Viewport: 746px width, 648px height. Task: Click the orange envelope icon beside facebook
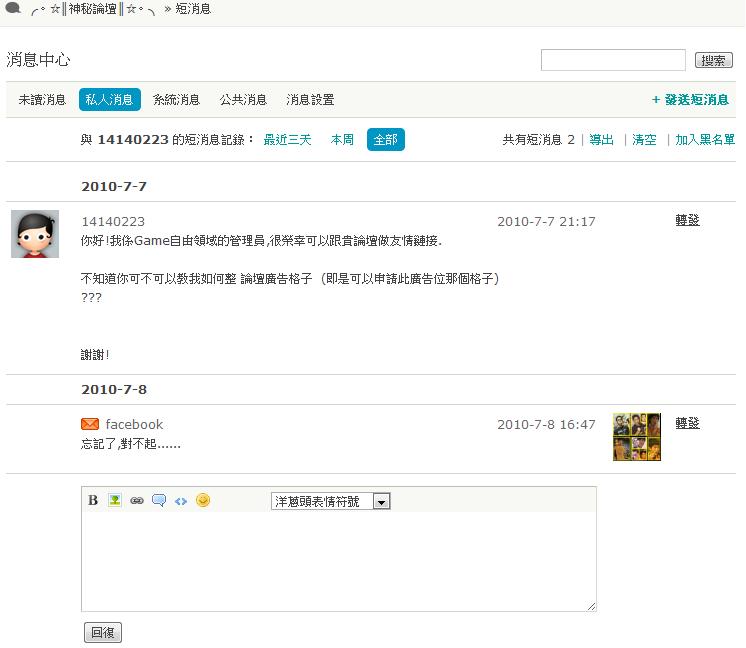point(90,424)
